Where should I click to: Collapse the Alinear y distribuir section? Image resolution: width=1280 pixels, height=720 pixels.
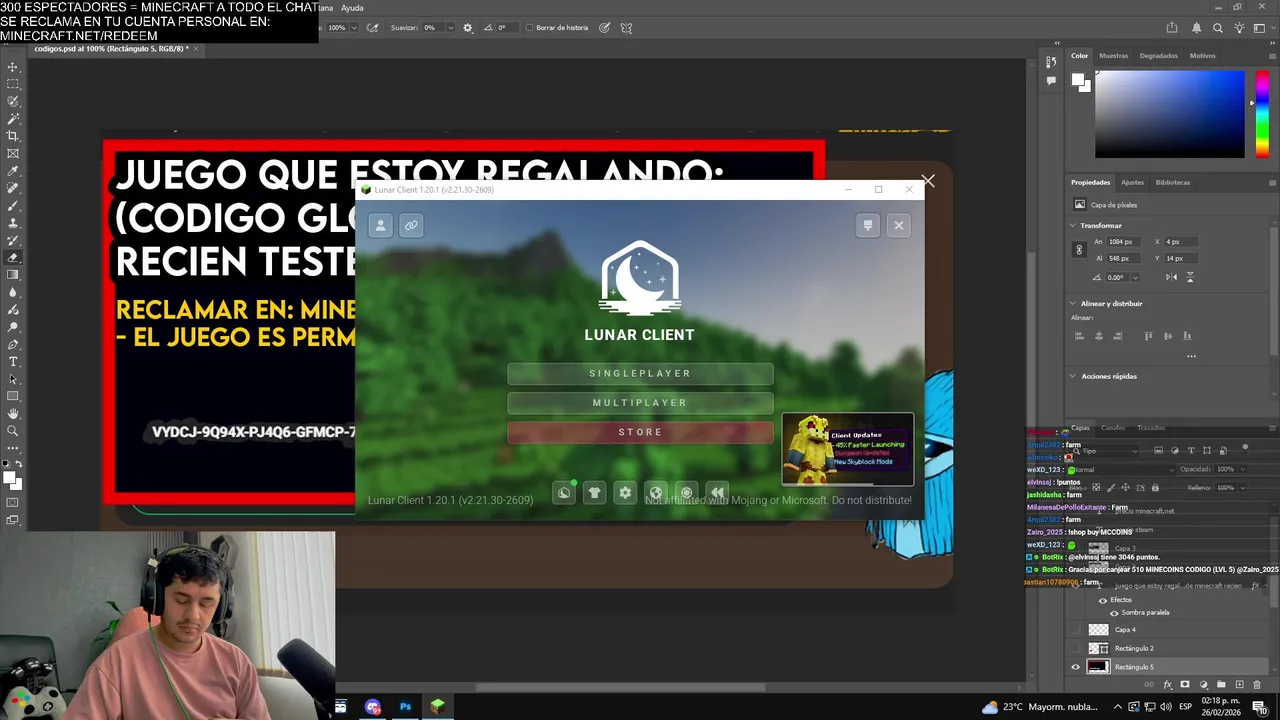(1073, 303)
